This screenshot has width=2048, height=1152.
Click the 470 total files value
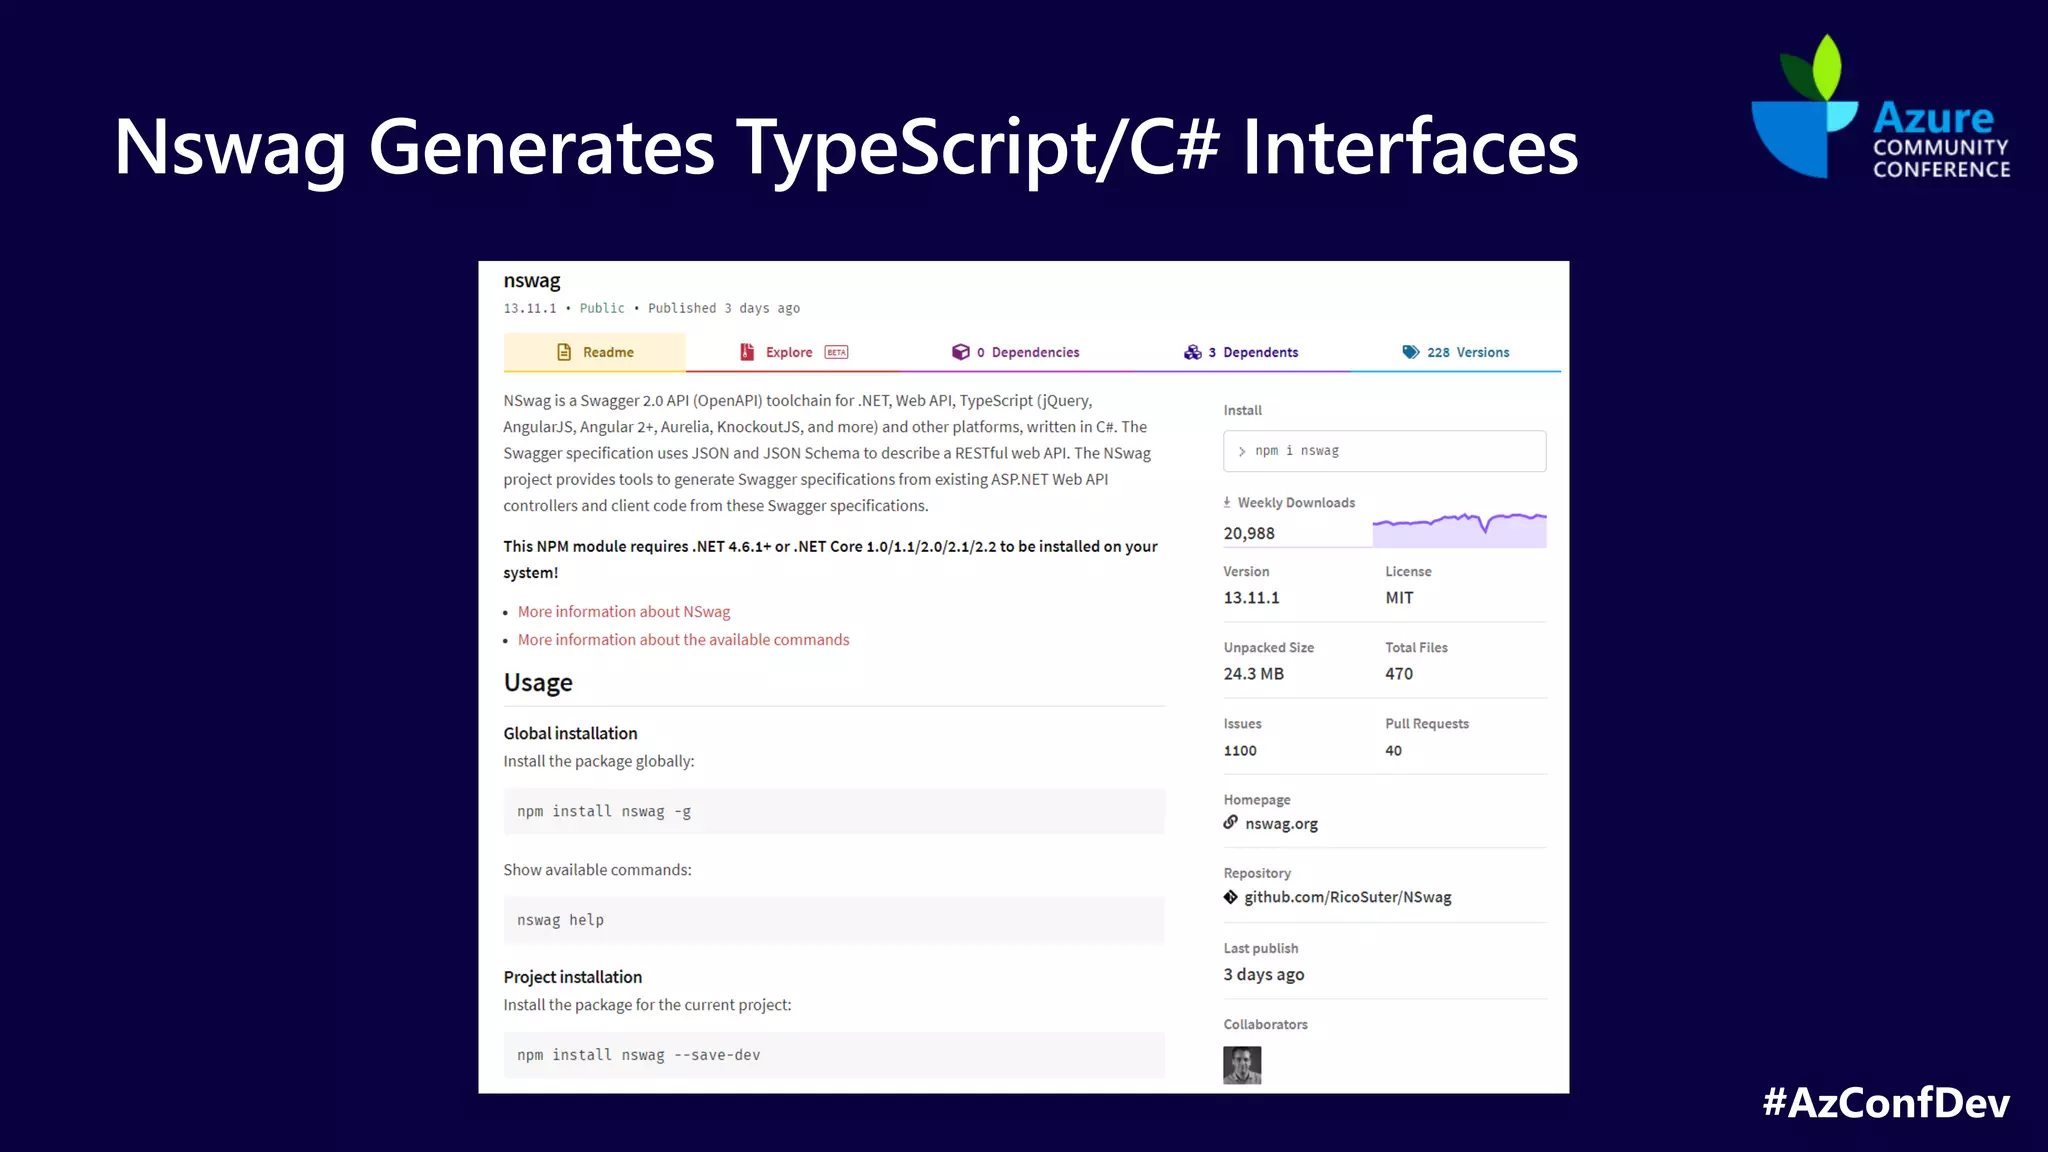tap(1399, 673)
